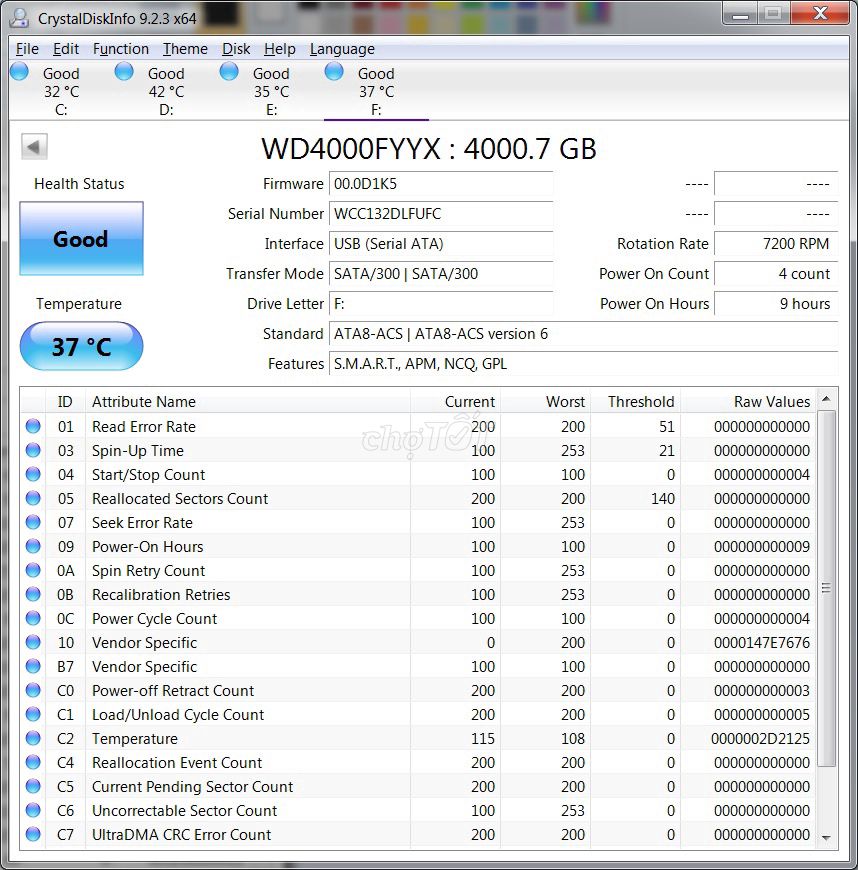Select the Reallocated Sectors Count row text
This screenshot has height=870, width=858.
click(x=180, y=498)
